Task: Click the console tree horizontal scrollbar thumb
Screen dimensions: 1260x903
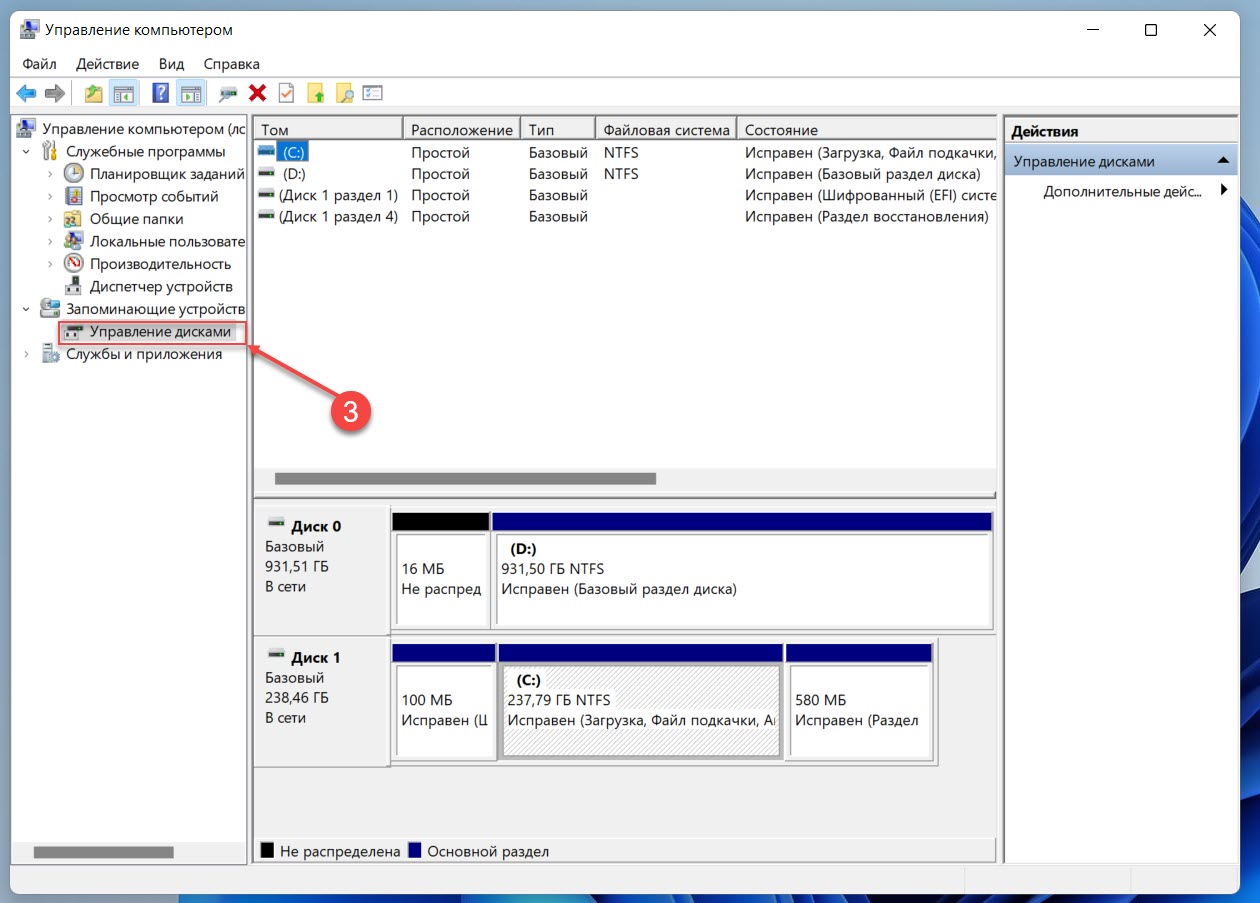Action: pos(104,853)
